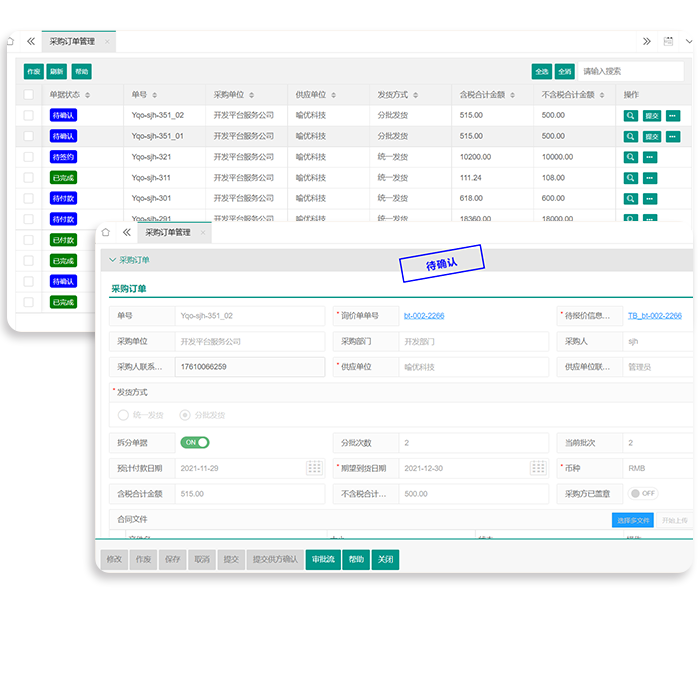Screen dimensions: 700x700
Task: Click the 提交供方确认 button
Action: click(x=275, y=559)
